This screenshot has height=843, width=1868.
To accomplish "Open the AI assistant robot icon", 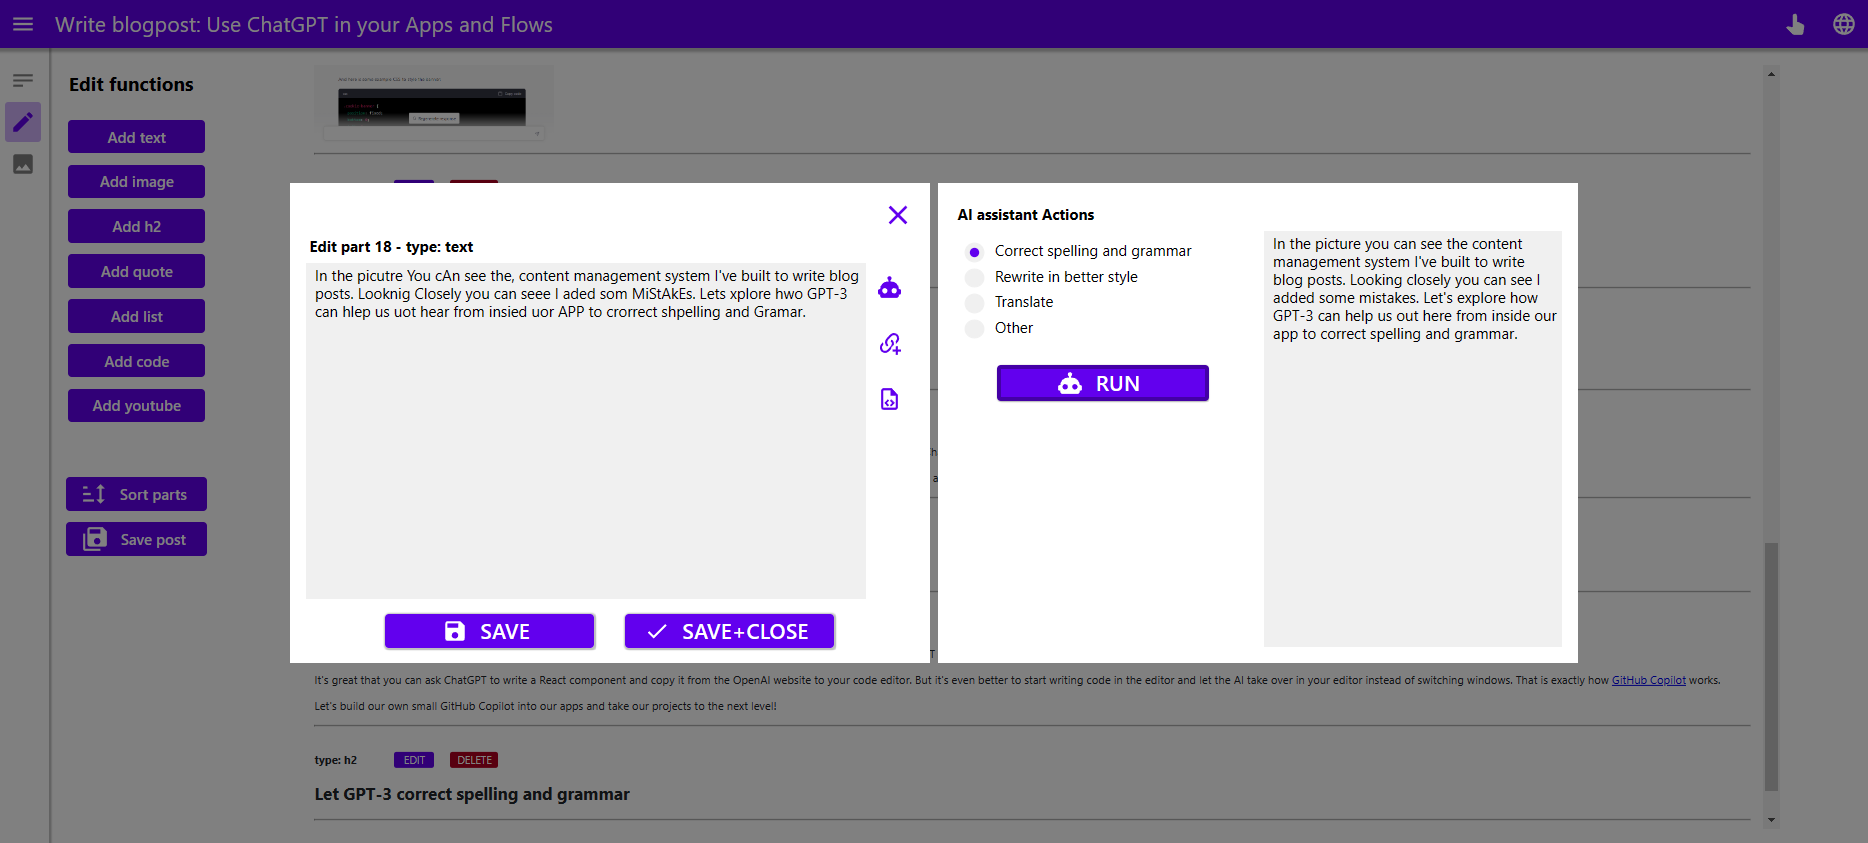I will click(890, 289).
